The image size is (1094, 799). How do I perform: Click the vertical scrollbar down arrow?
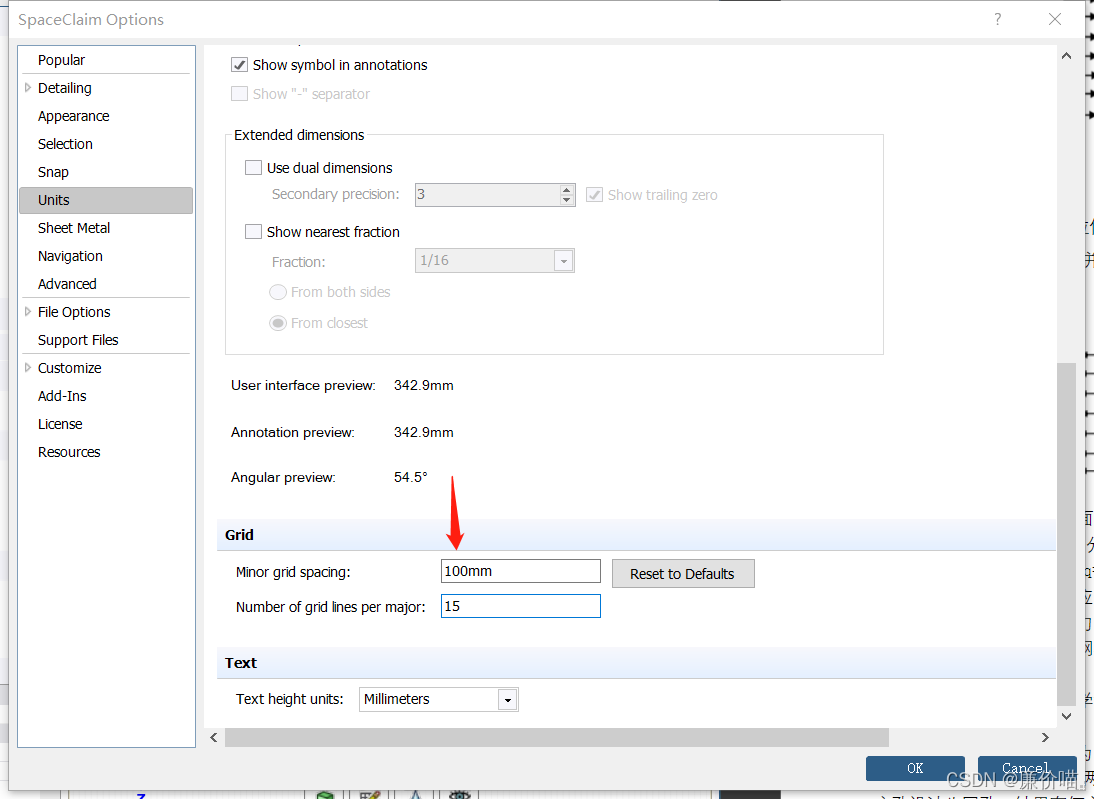pyautogui.click(x=1066, y=716)
